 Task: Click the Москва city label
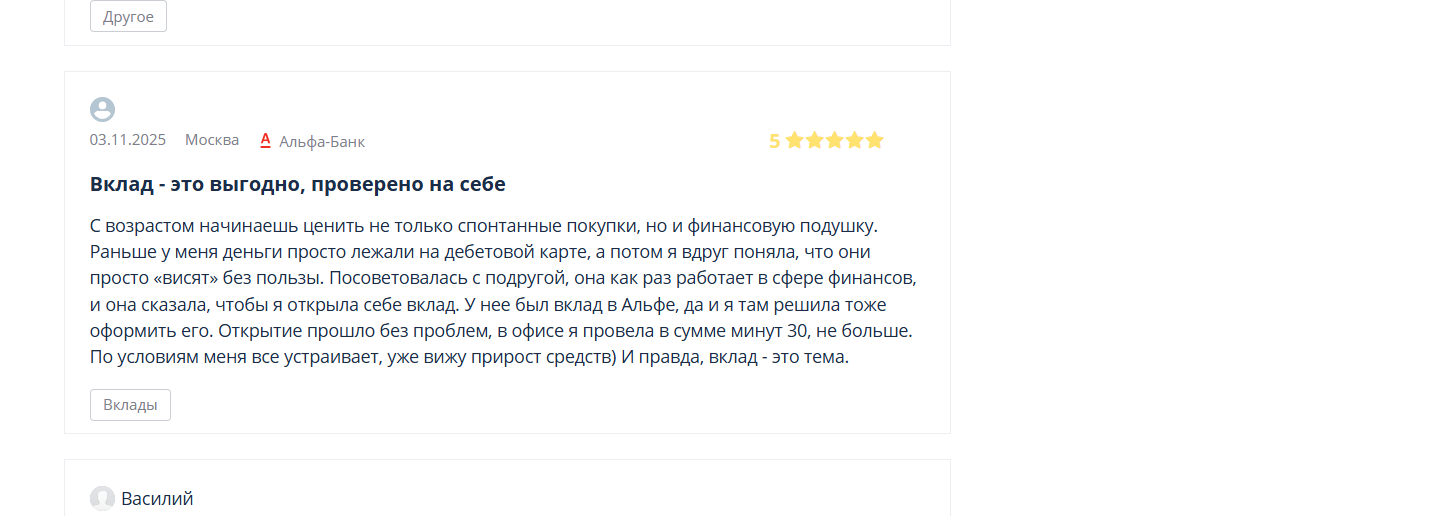[212, 140]
